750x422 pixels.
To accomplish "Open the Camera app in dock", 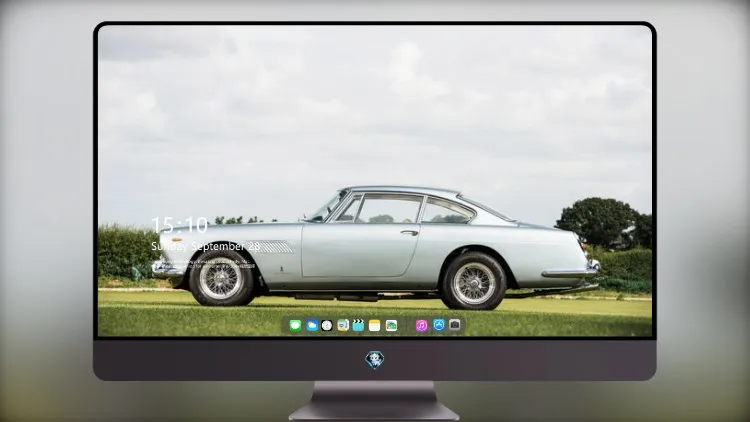I will coord(455,325).
